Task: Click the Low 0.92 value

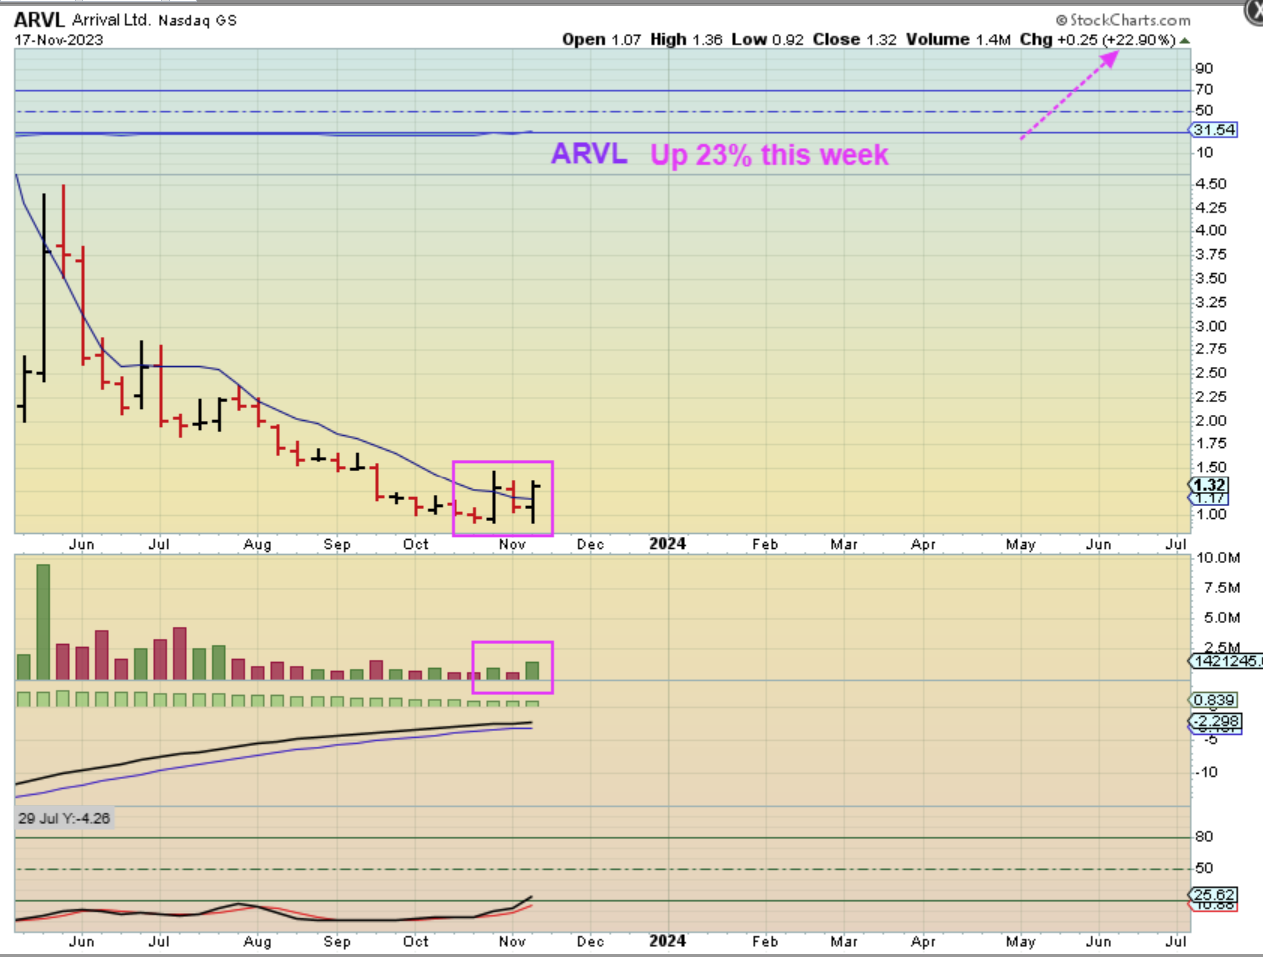Action: tap(767, 40)
